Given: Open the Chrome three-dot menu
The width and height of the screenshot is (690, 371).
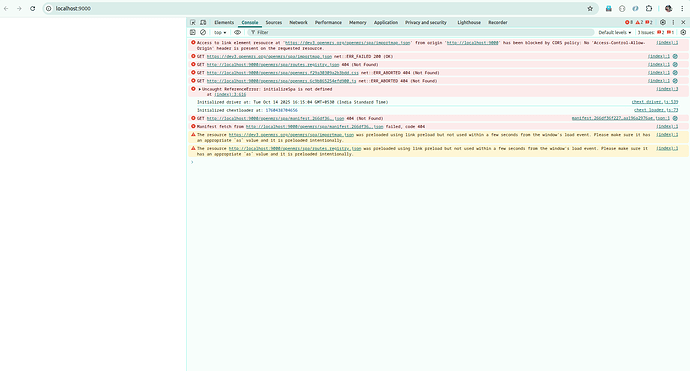Looking at the screenshot, I should point(683,8).
